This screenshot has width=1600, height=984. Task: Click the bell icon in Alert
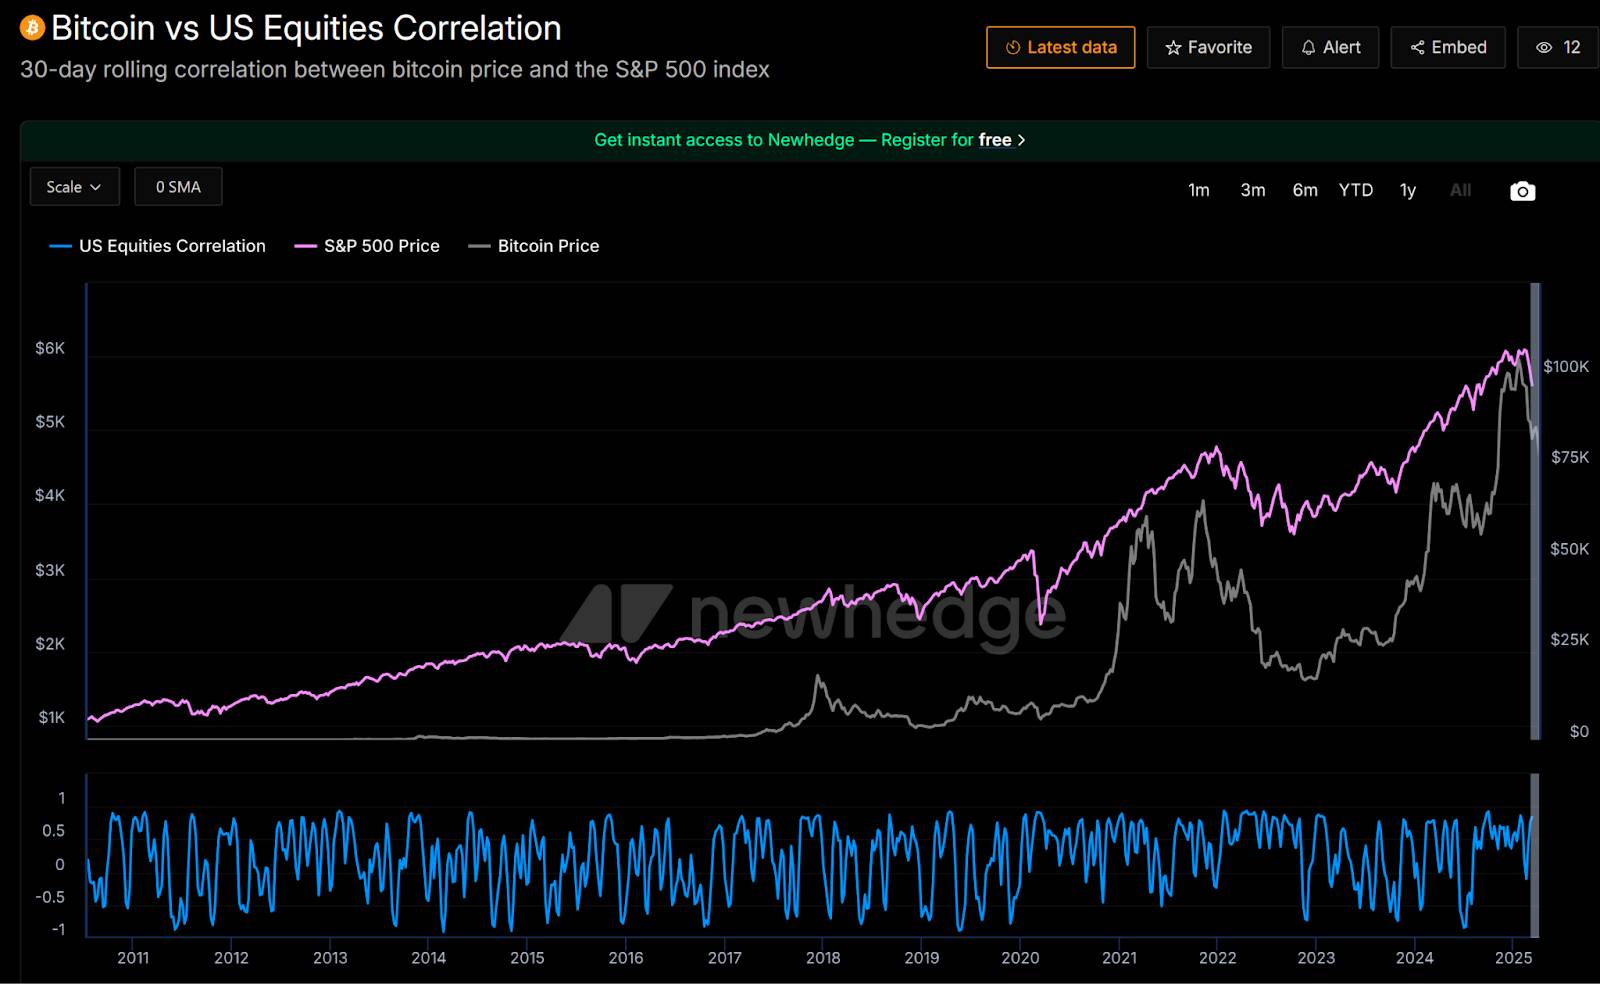click(x=1308, y=48)
